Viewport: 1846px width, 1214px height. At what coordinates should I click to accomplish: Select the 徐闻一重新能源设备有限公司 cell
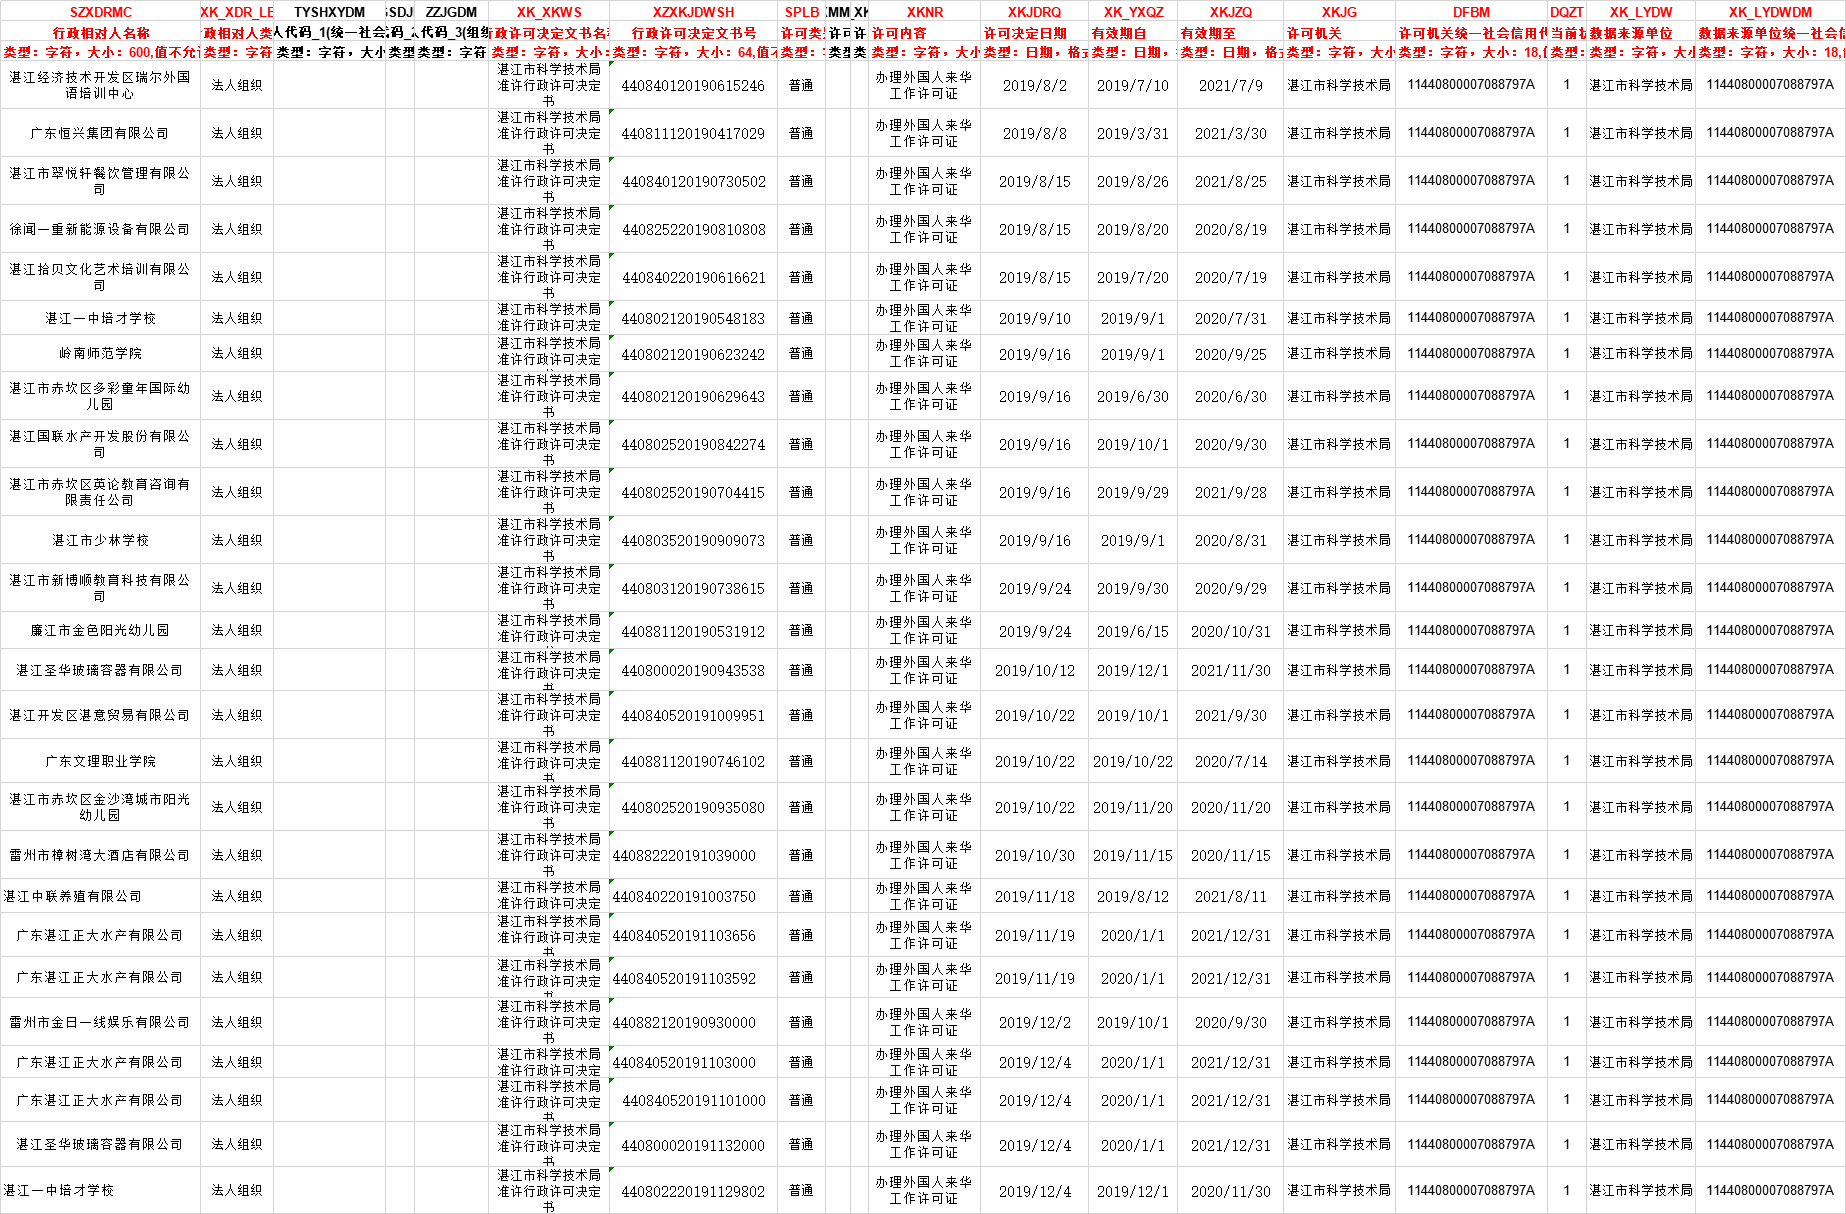pos(100,229)
